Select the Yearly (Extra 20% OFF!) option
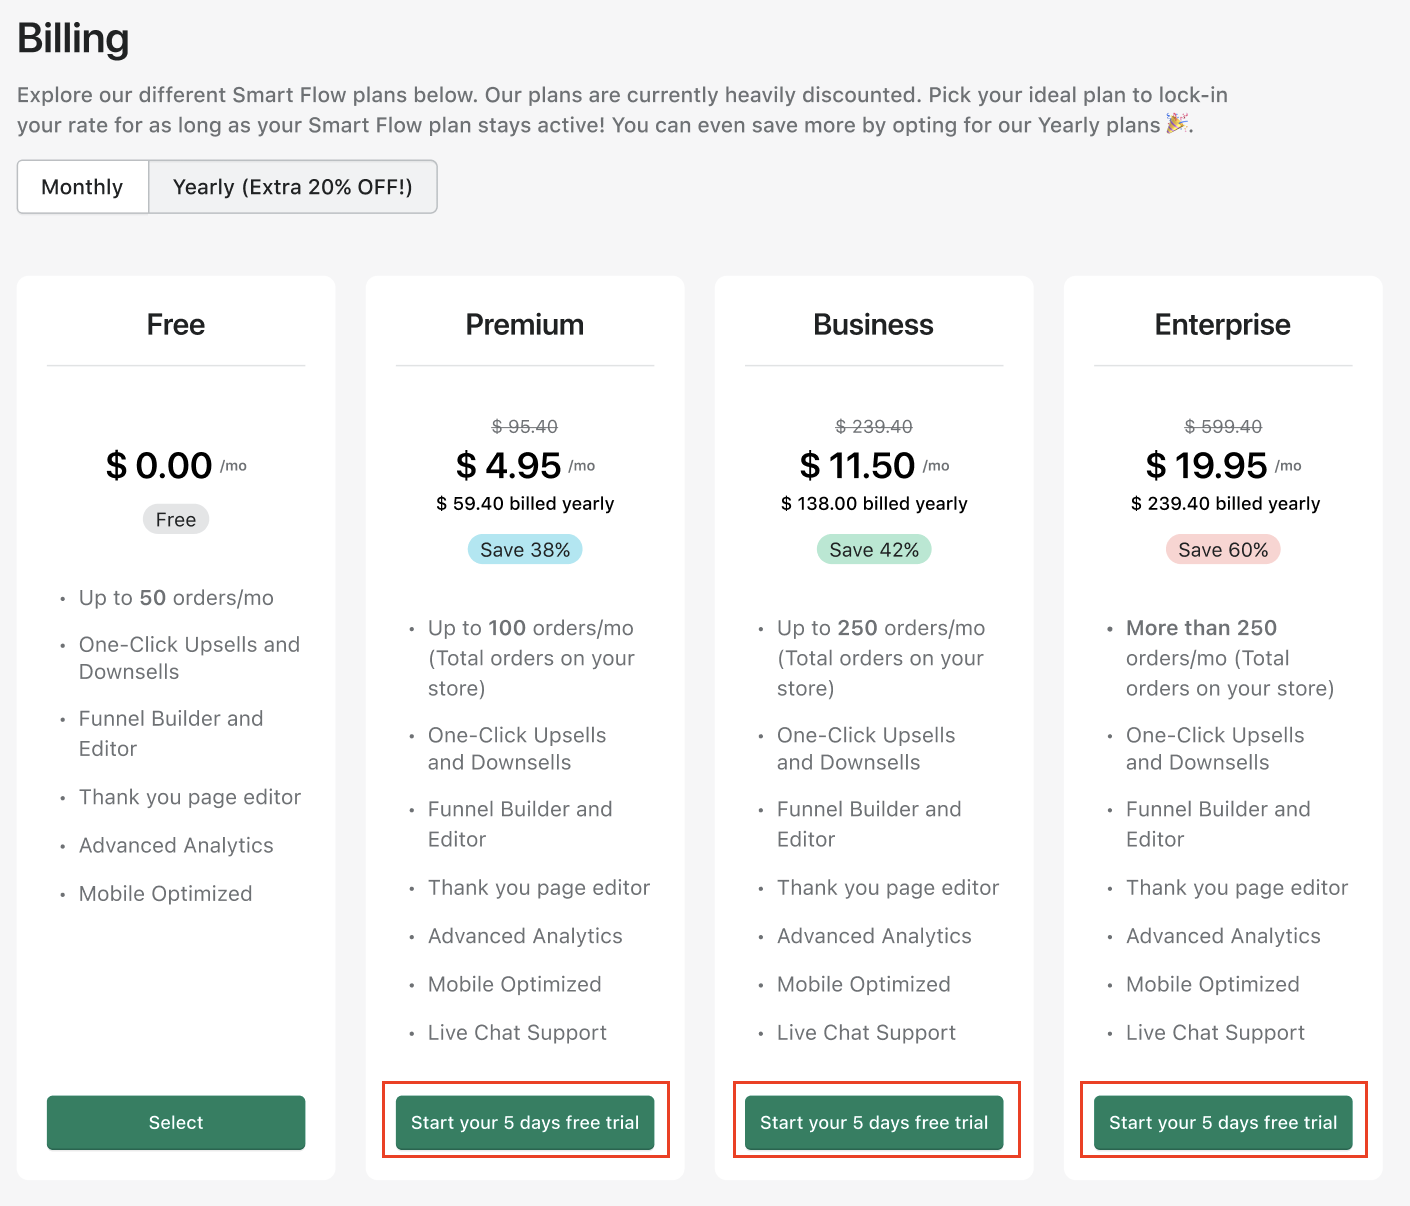1410x1206 pixels. 292,187
